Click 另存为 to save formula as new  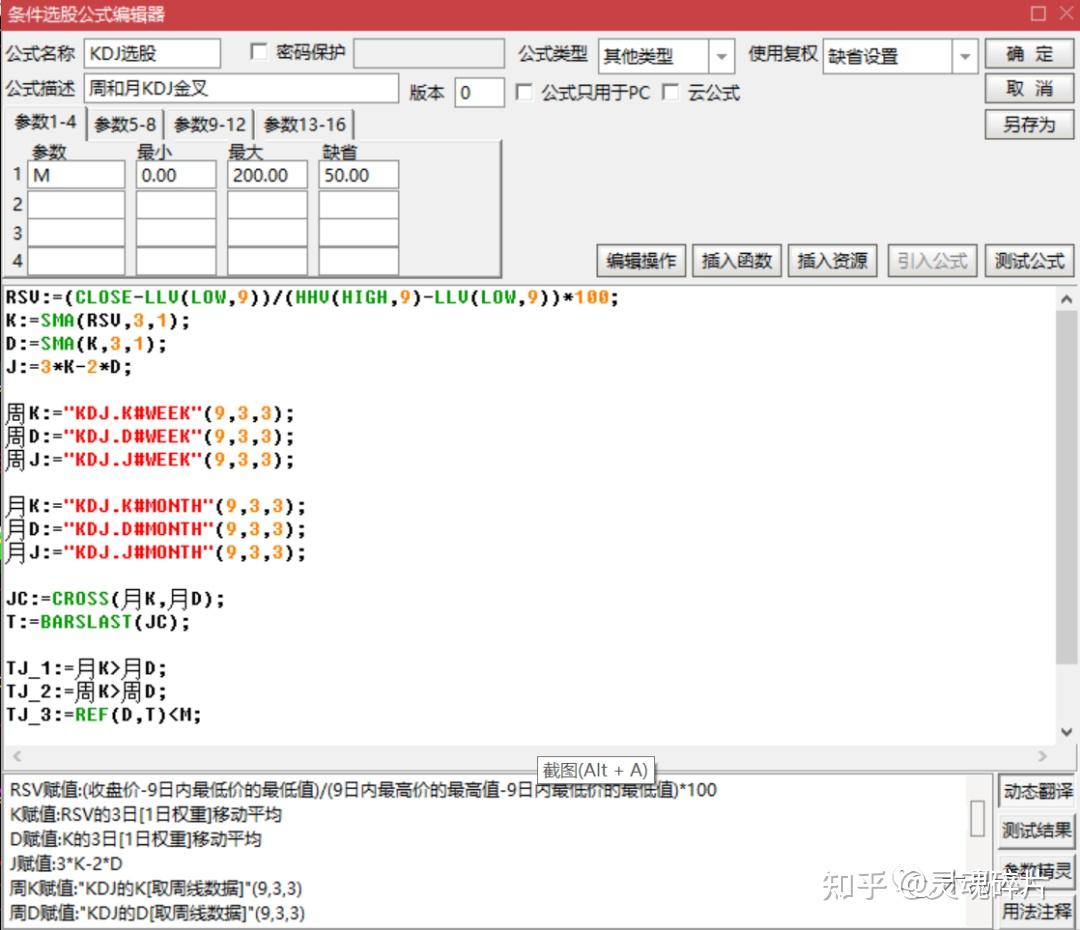point(1028,124)
